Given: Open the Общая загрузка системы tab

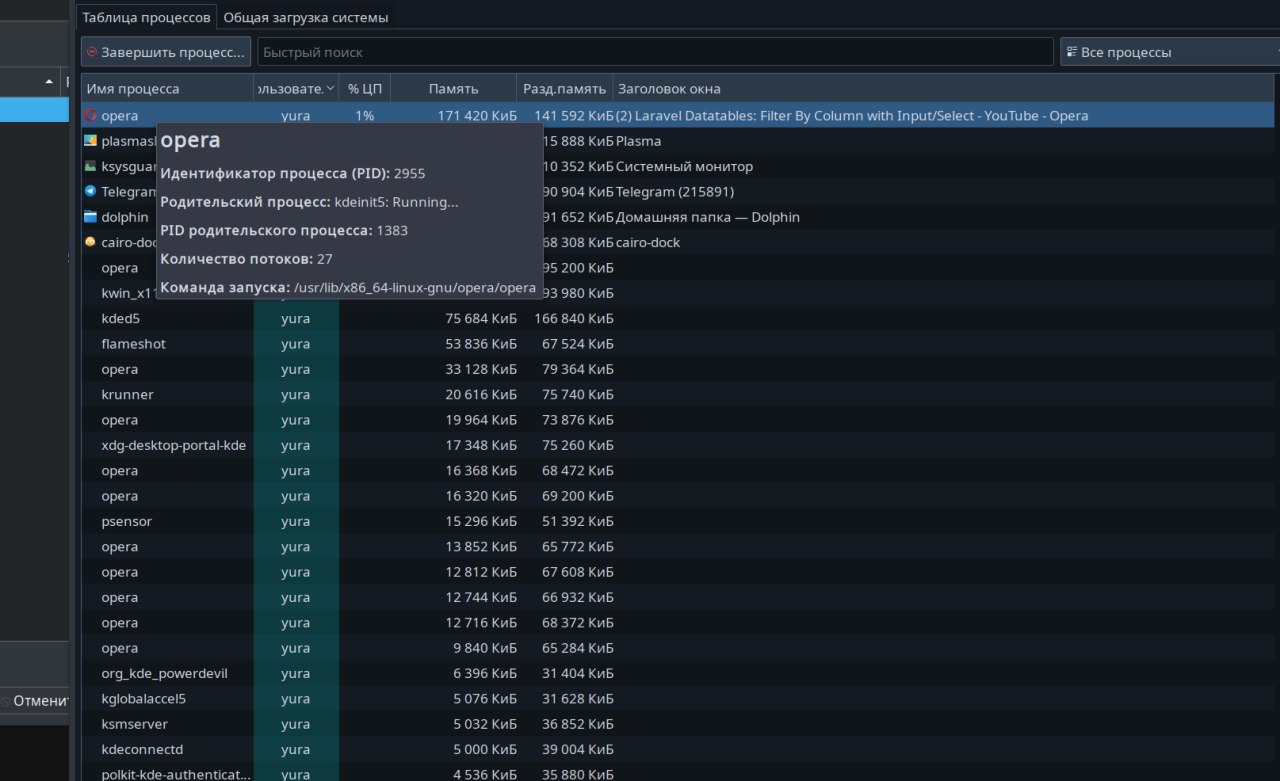Looking at the screenshot, I should click(306, 17).
